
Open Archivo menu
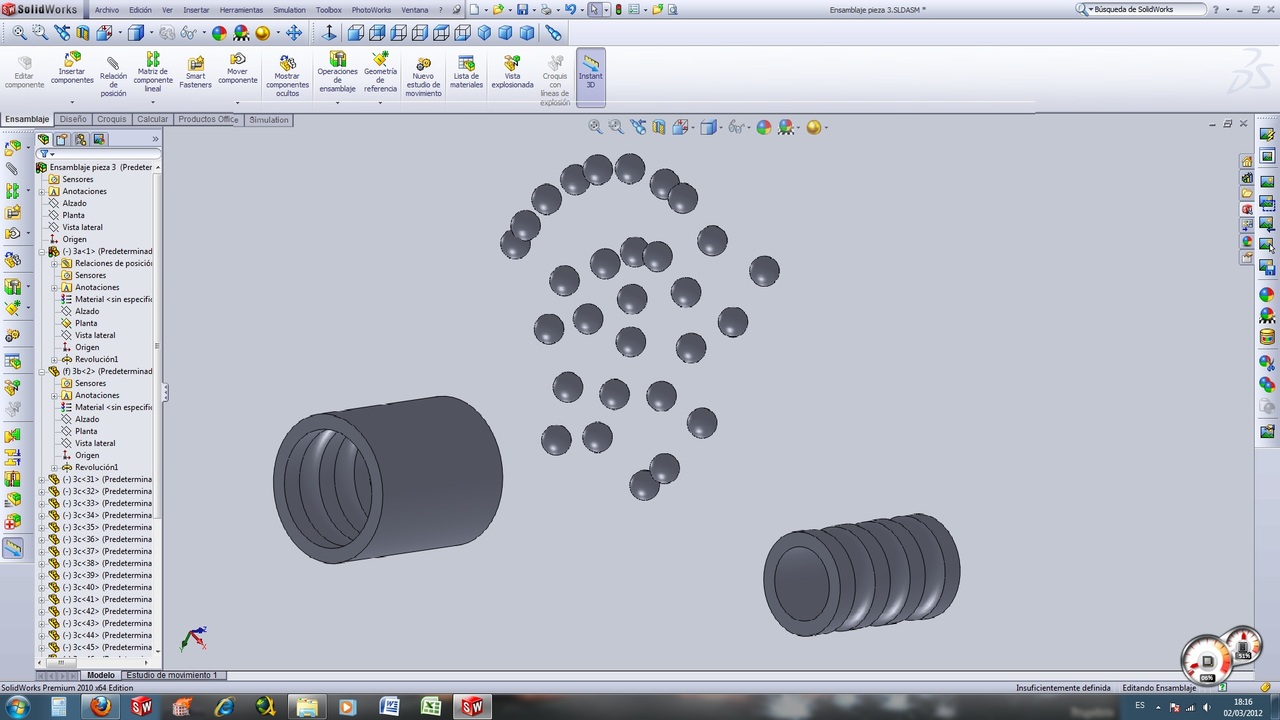point(107,10)
